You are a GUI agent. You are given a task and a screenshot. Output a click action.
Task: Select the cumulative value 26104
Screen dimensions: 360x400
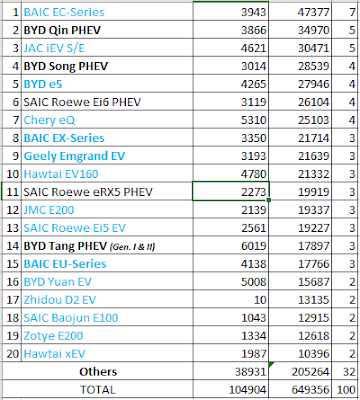(300, 102)
